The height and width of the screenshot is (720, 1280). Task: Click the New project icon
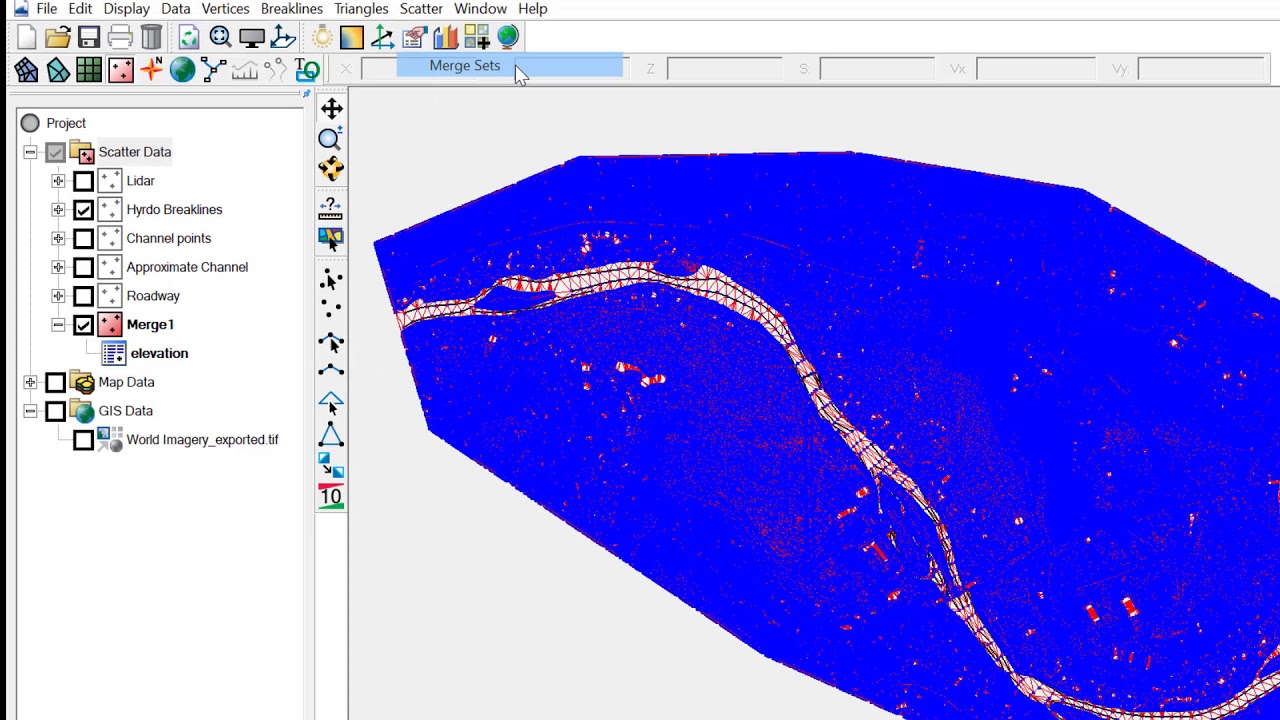[26, 38]
